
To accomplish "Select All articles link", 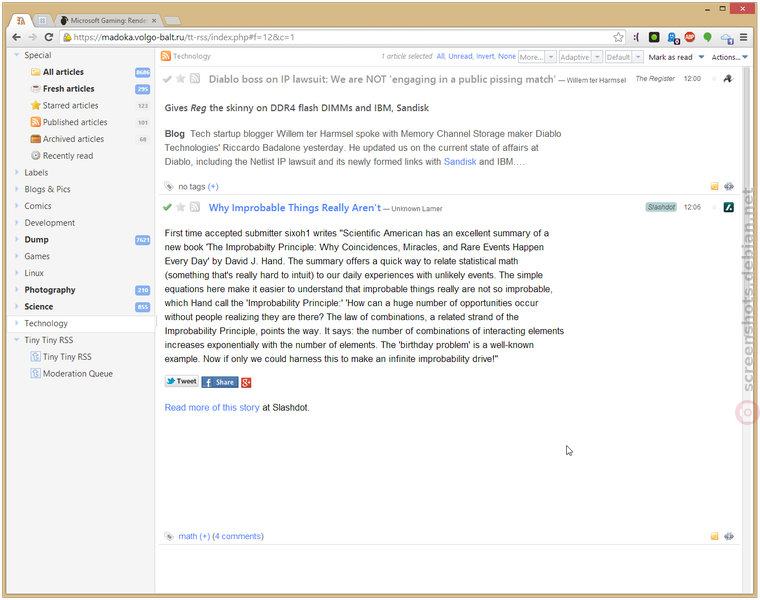I will [441, 56].
